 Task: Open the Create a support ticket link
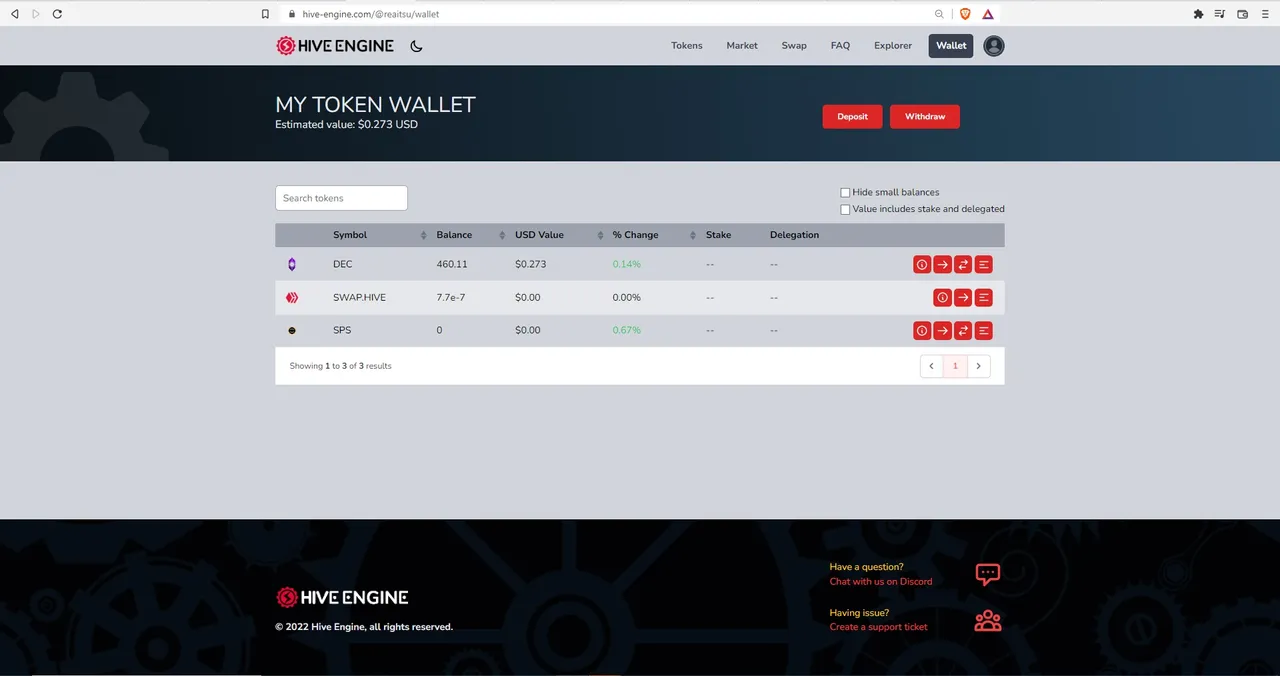[x=879, y=627]
